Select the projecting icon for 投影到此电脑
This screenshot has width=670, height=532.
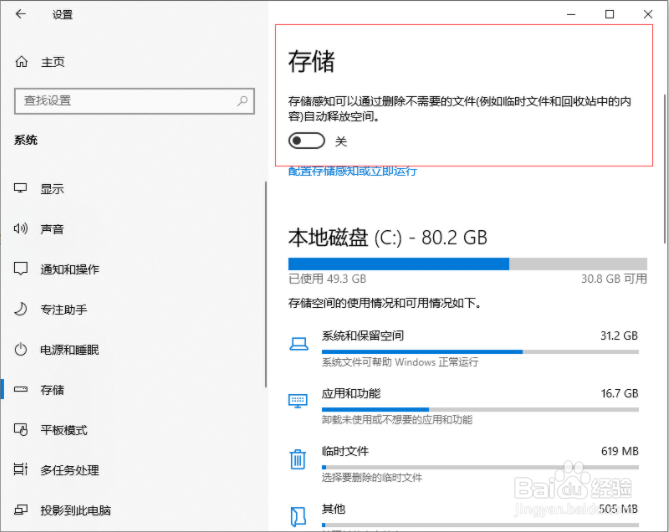pos(21,510)
